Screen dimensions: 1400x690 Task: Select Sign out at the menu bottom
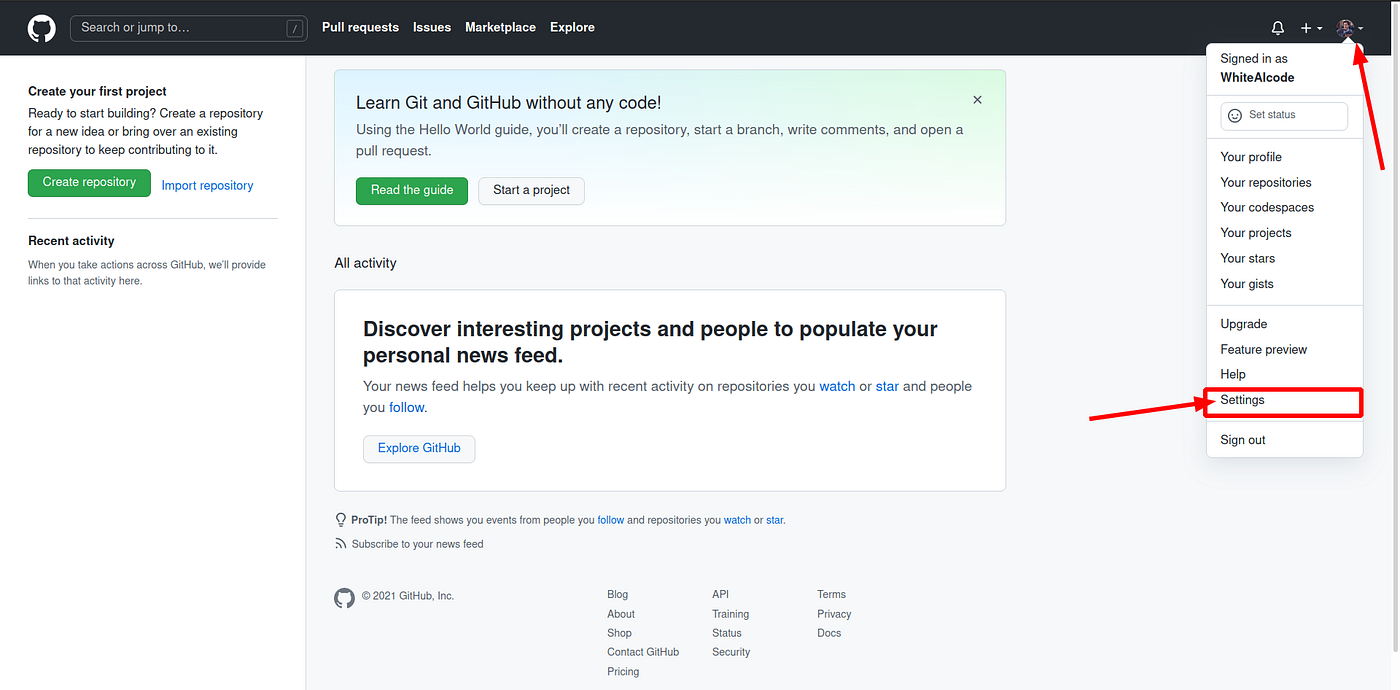click(1242, 439)
